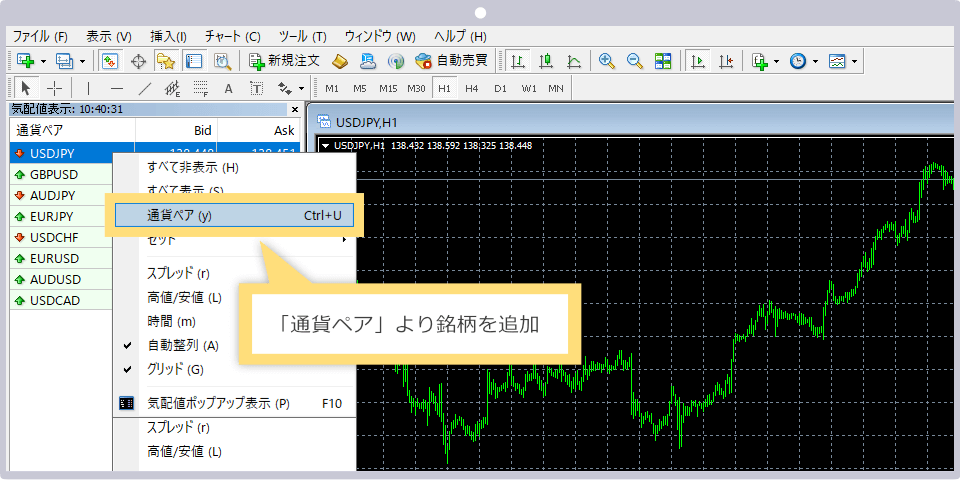This screenshot has height=480, width=960.
Task: Click the 新規注文 new order button
Action: (x=284, y=61)
